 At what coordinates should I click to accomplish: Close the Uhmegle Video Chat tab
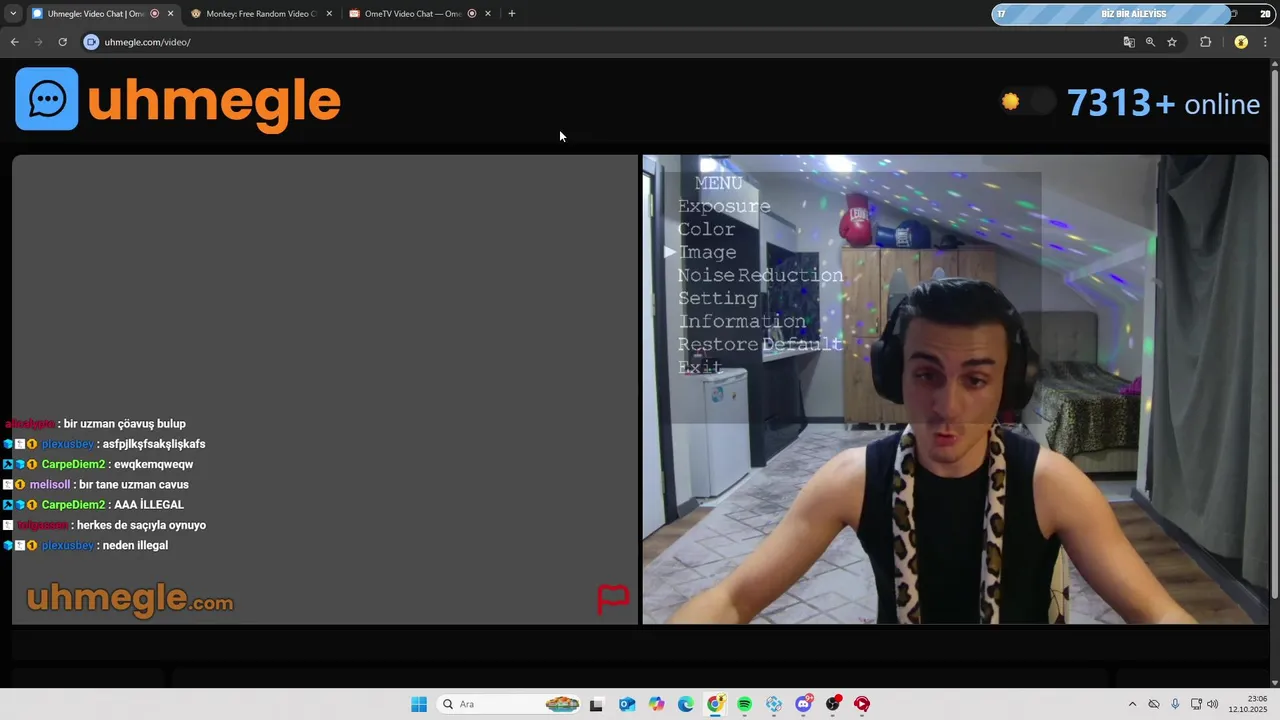[x=170, y=14]
